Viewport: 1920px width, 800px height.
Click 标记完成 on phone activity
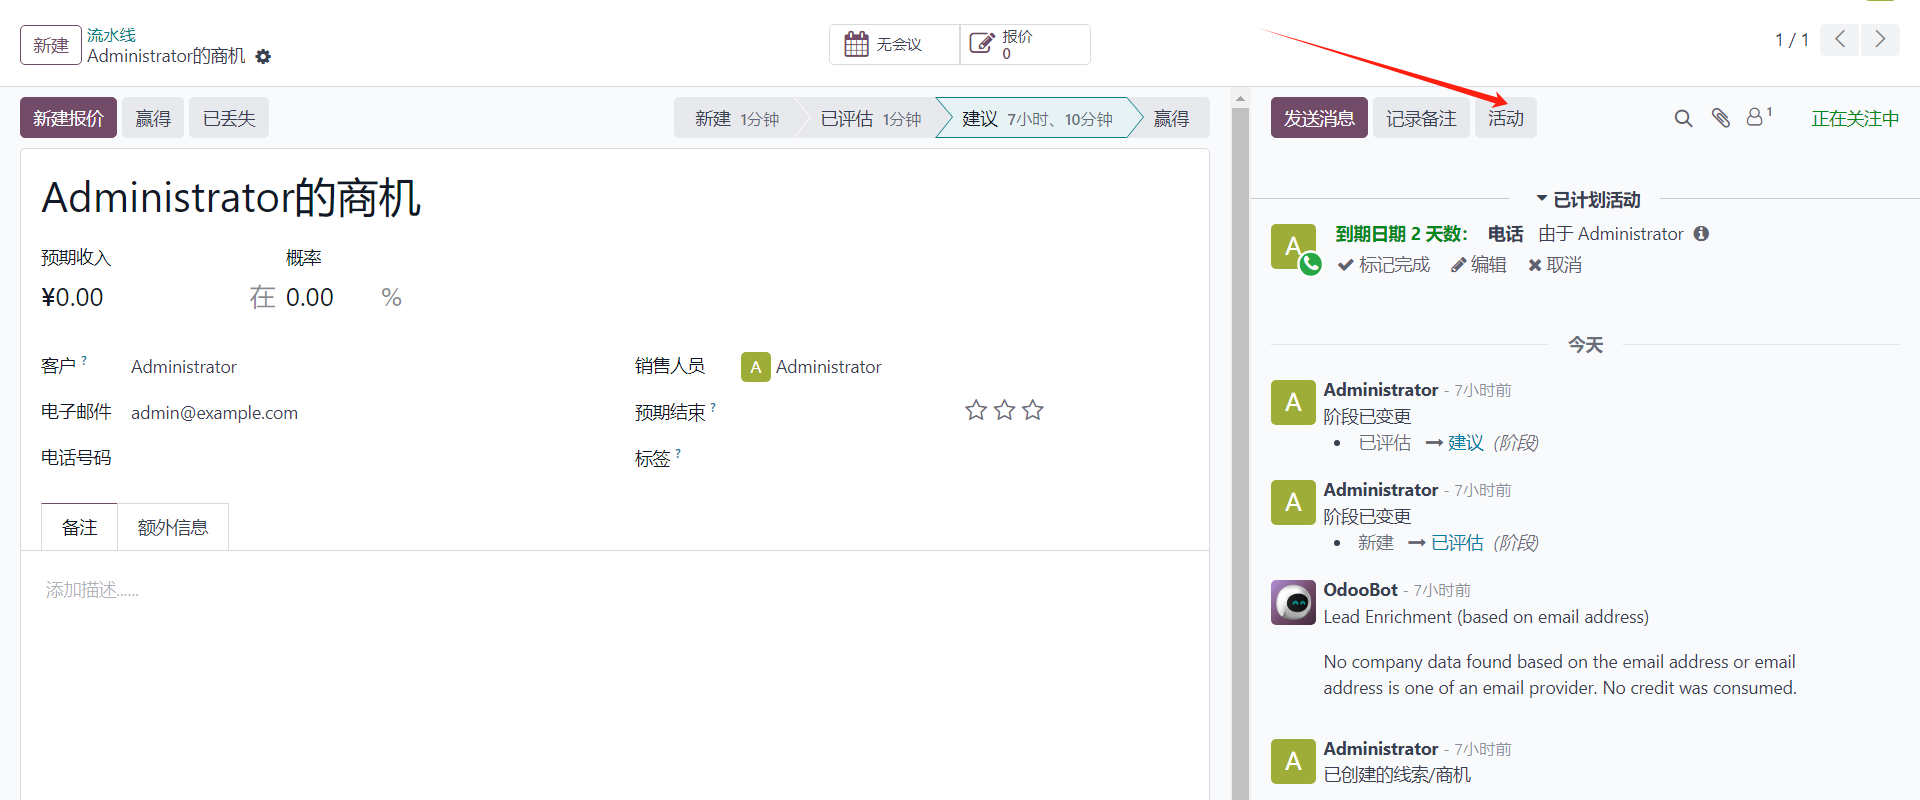coord(1384,265)
